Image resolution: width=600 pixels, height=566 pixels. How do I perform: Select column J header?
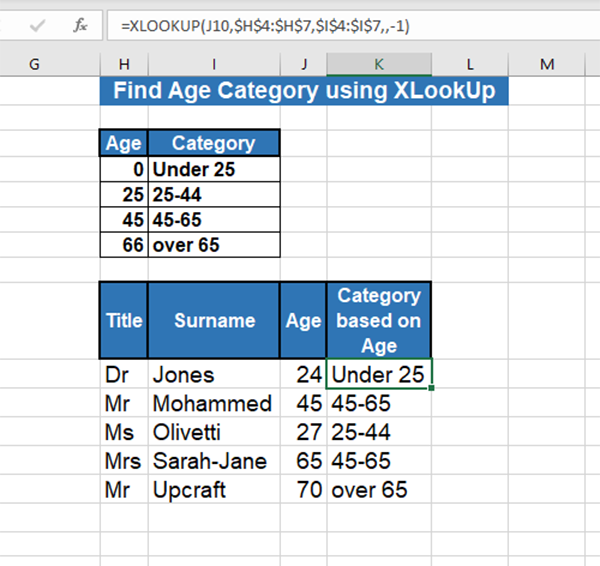click(303, 64)
